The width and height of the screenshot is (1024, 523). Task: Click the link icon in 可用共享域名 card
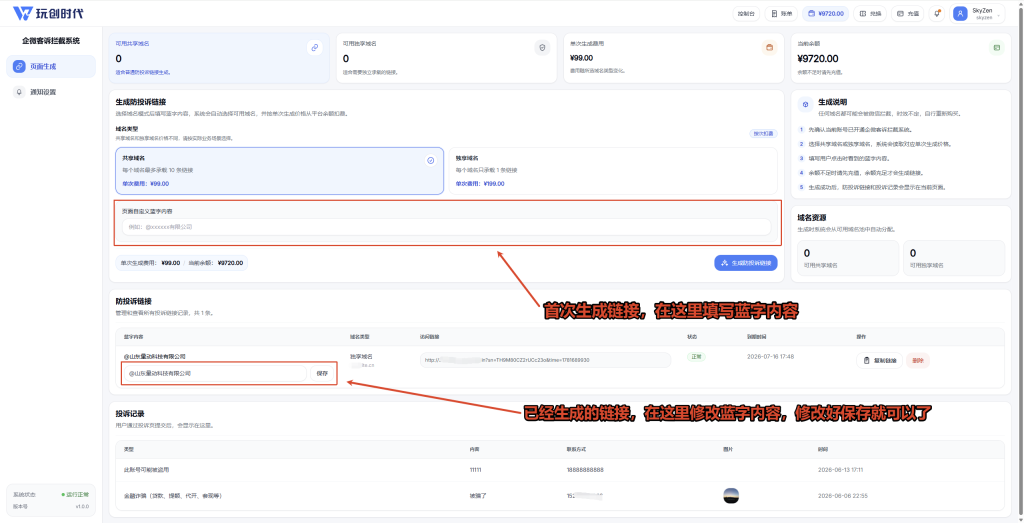pos(315,48)
